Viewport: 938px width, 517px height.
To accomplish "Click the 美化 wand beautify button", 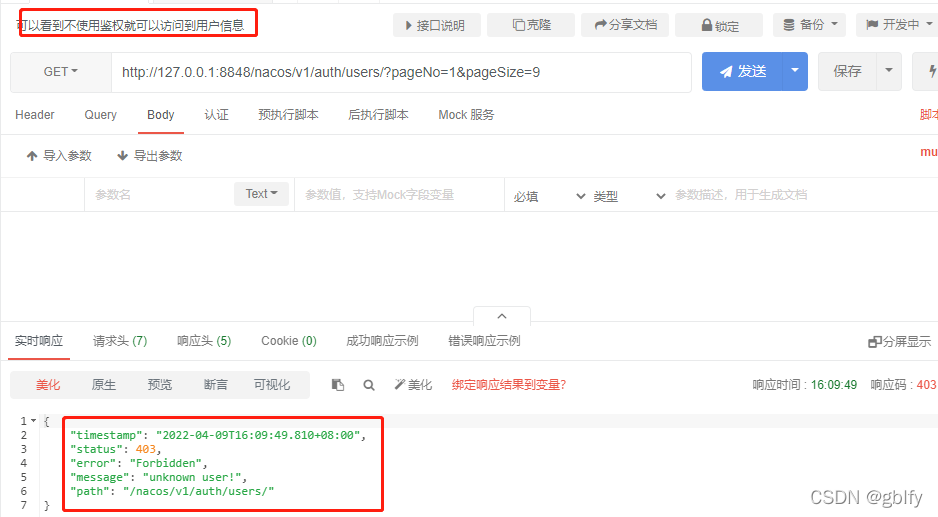I will click(x=413, y=385).
